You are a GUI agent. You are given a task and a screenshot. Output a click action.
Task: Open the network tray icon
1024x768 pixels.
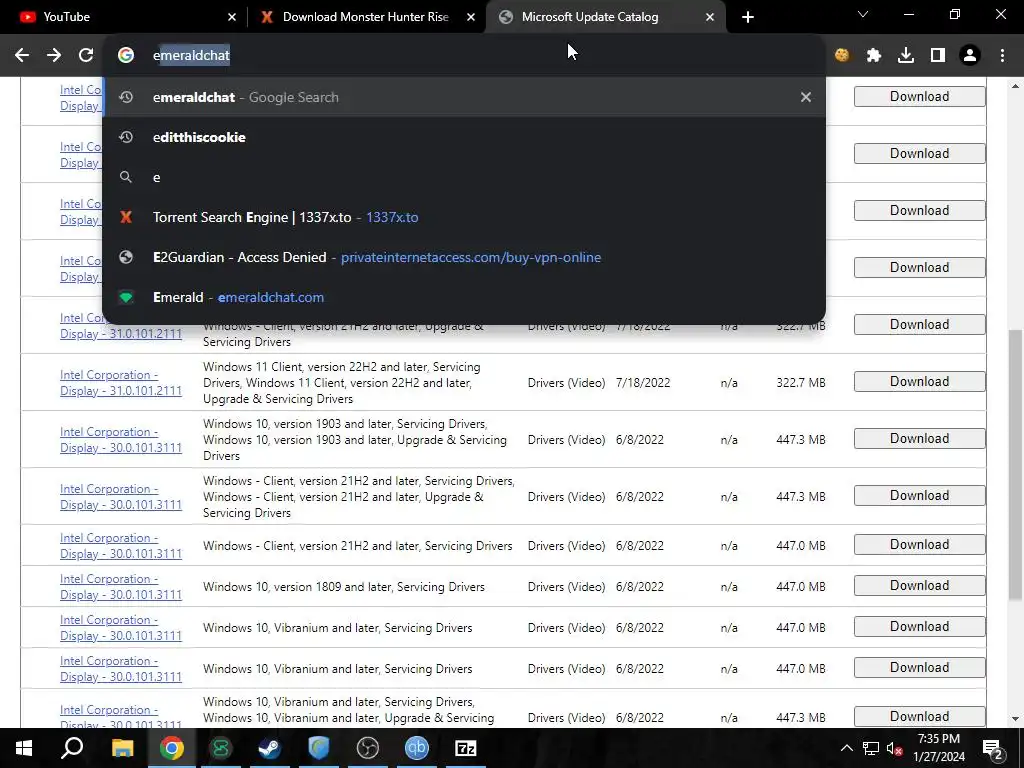click(871, 748)
